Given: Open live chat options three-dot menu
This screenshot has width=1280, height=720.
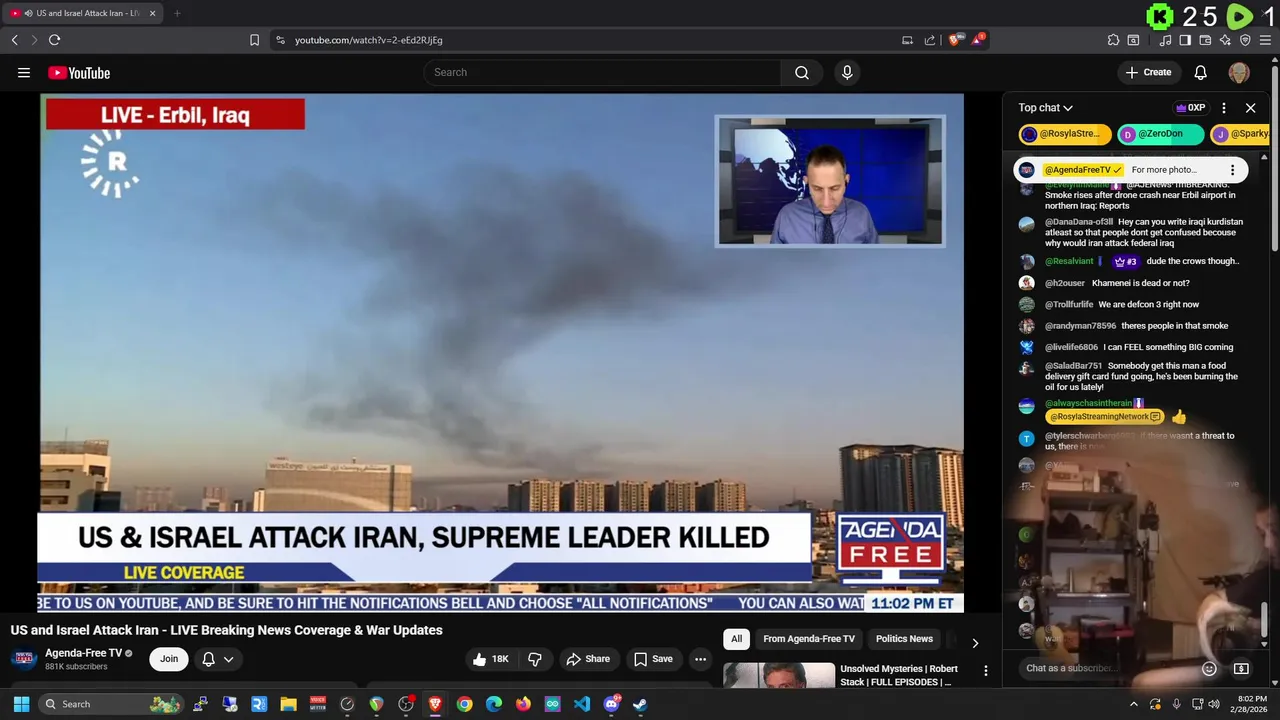Looking at the screenshot, I should [1224, 108].
